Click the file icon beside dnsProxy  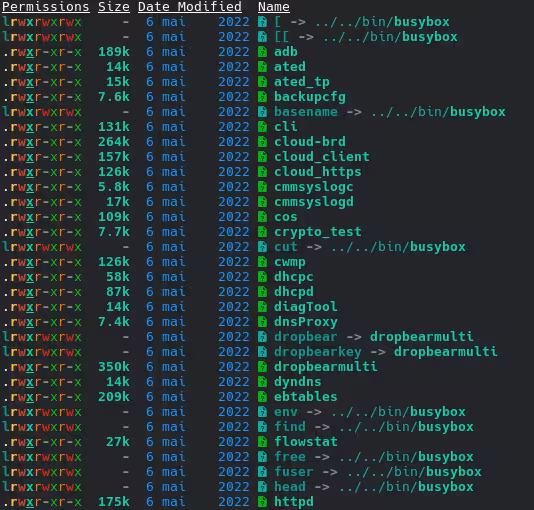coord(262,321)
